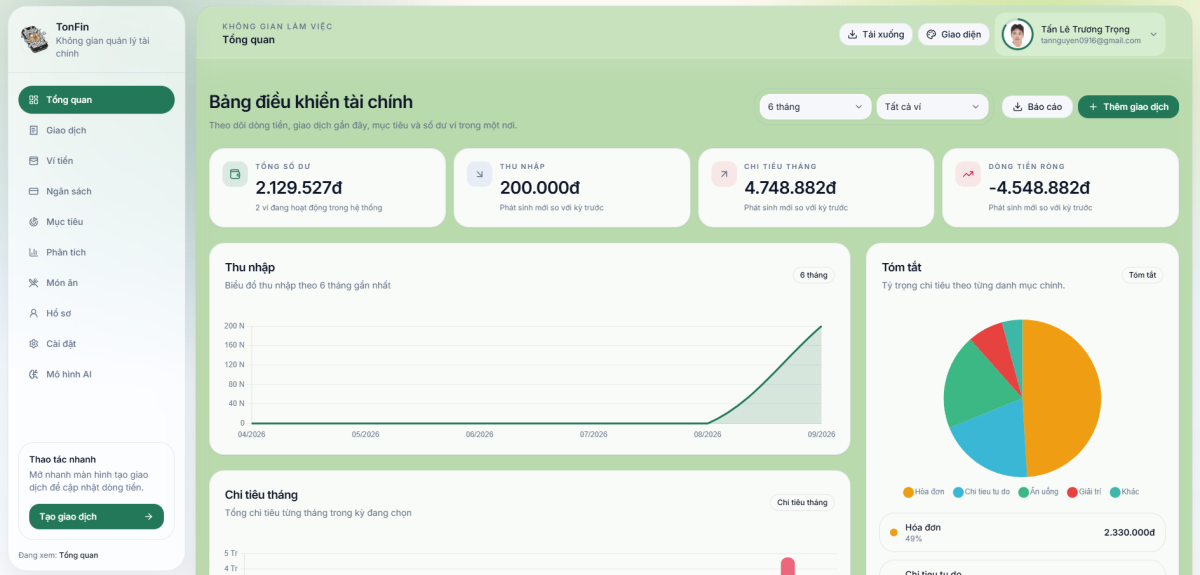Click the Tổng quan grid icon in sidebar

pos(33,100)
